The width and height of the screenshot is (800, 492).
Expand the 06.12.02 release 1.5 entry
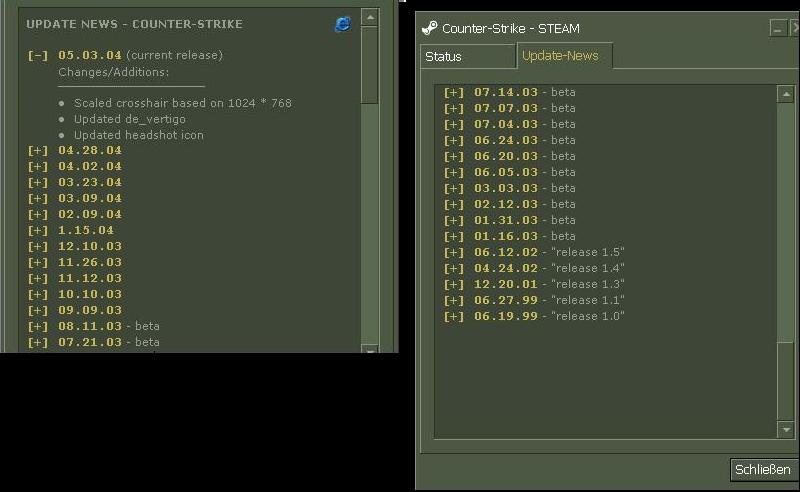pyautogui.click(x=454, y=253)
